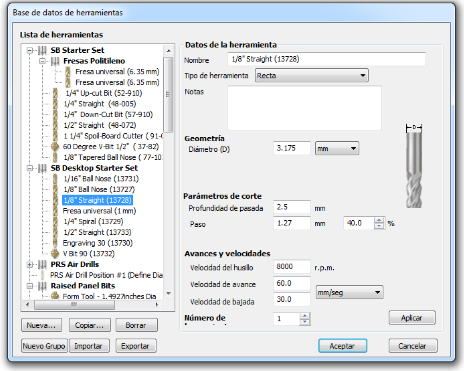This screenshot has width=464, height=371.
Task: Click the Paso mm value field
Action: point(292,223)
